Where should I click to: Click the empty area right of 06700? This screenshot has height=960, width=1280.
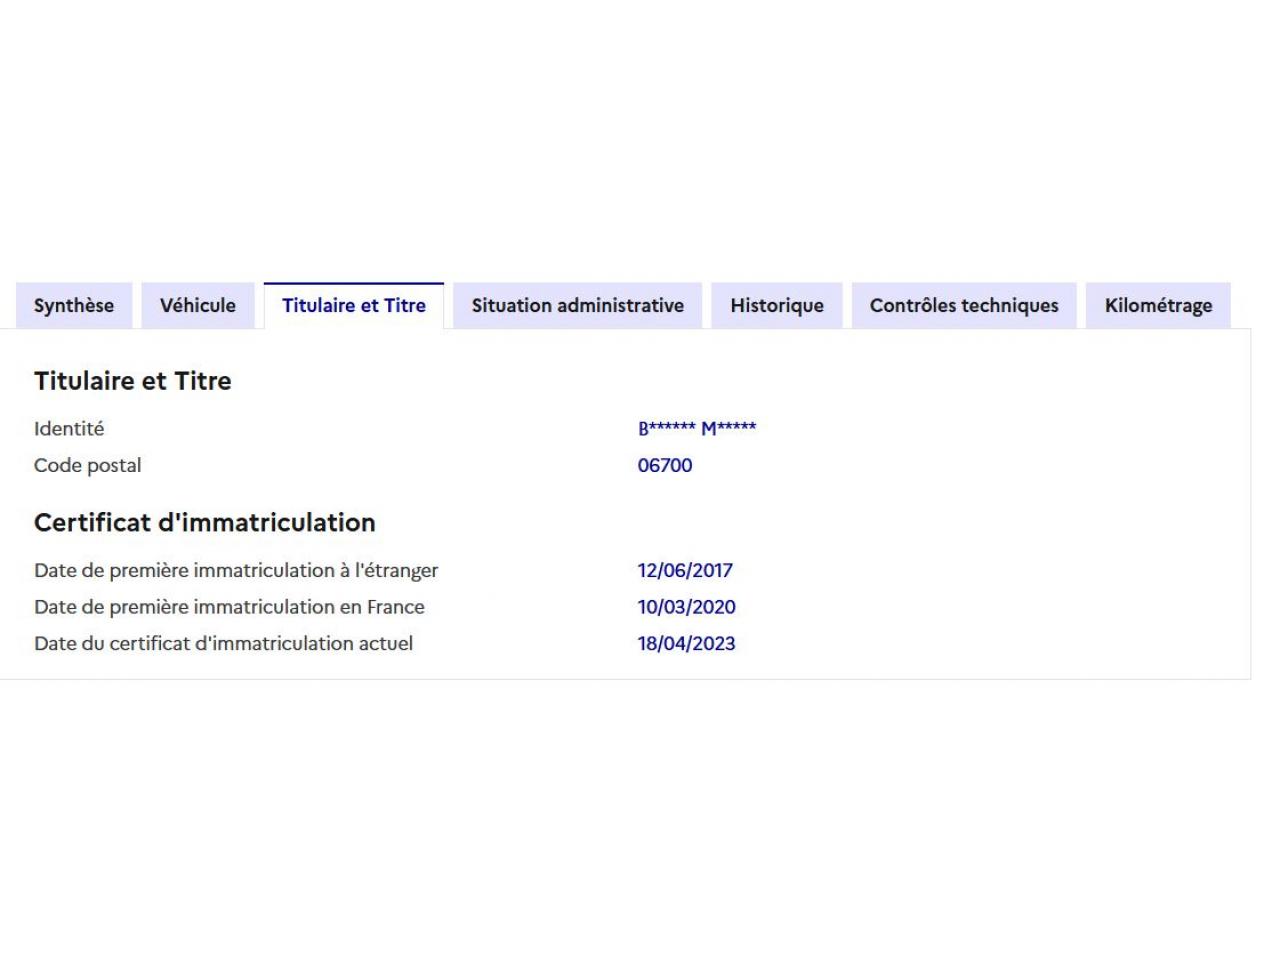click(x=950, y=466)
